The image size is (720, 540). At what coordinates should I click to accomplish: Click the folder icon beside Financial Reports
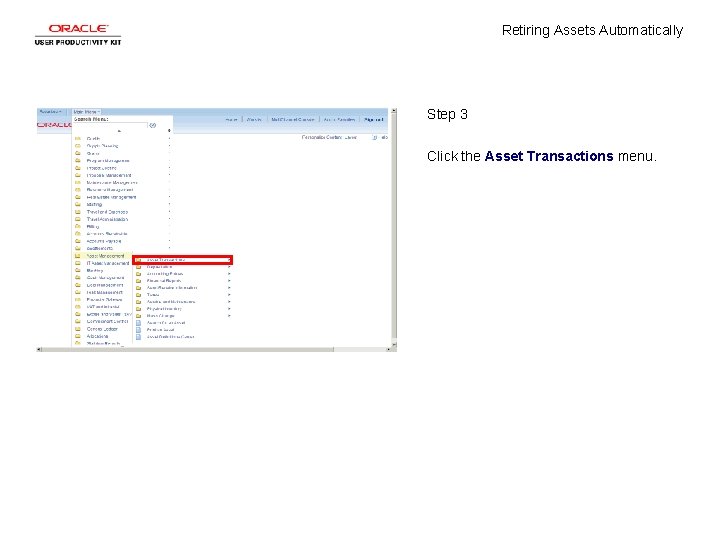138,281
